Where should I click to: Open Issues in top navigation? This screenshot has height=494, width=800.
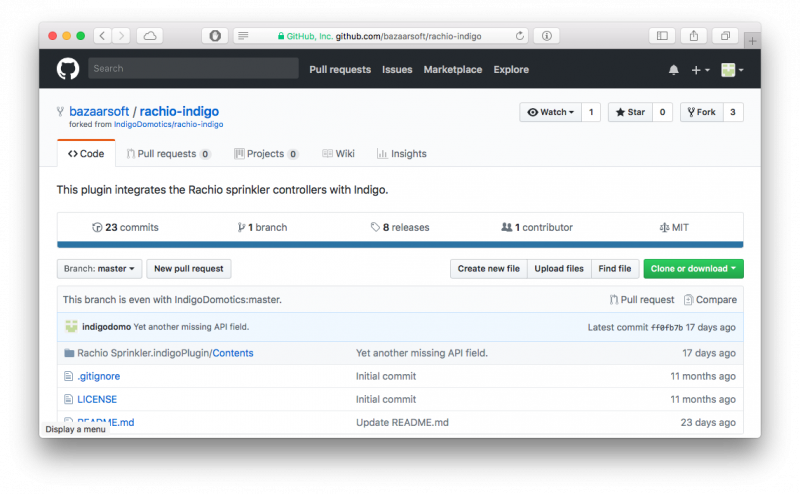(397, 69)
